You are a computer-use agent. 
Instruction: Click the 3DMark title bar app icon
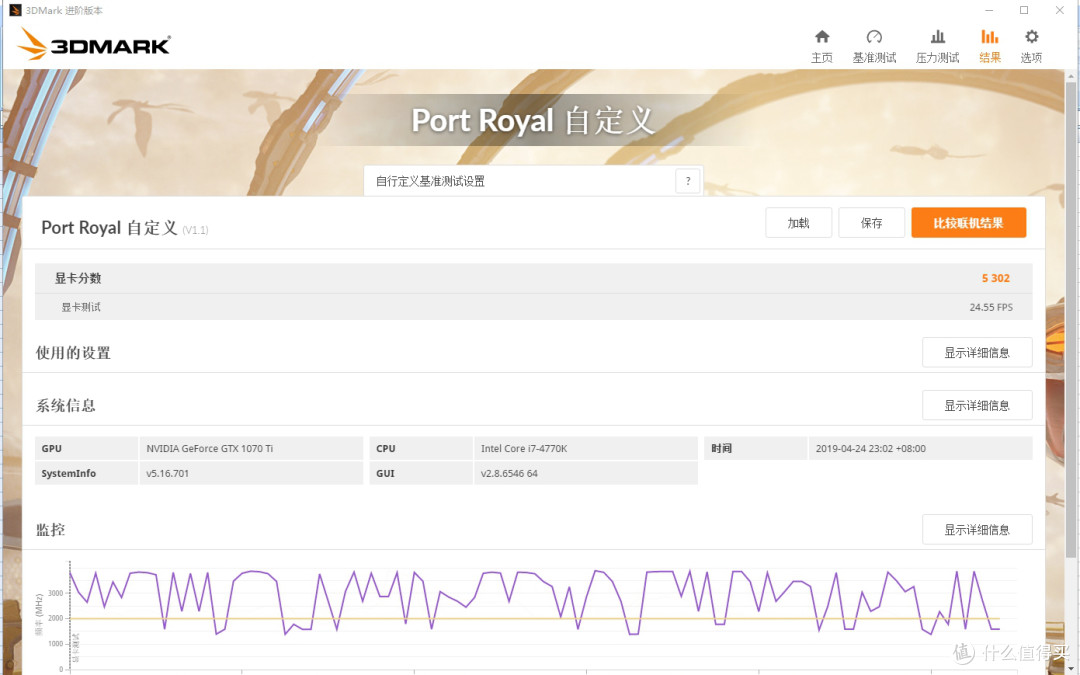(15, 10)
